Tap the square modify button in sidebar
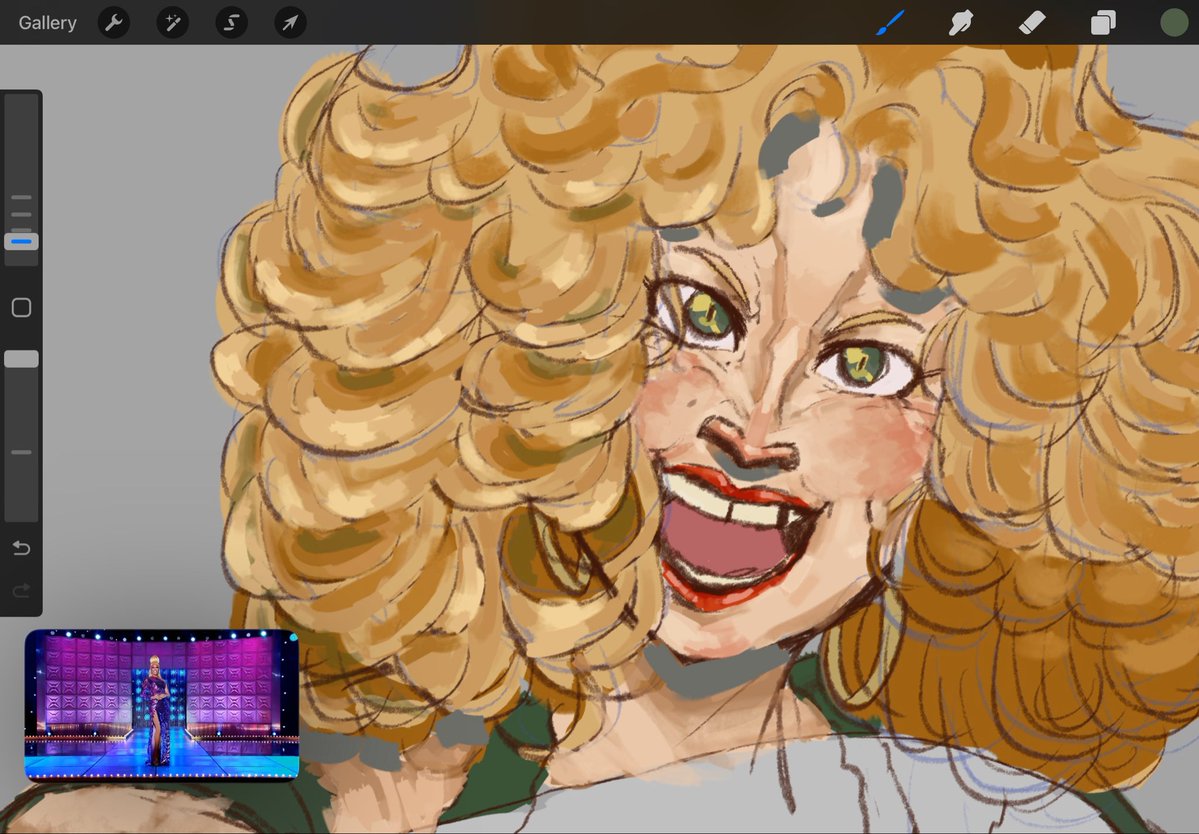This screenshot has width=1199, height=834. 21,307
